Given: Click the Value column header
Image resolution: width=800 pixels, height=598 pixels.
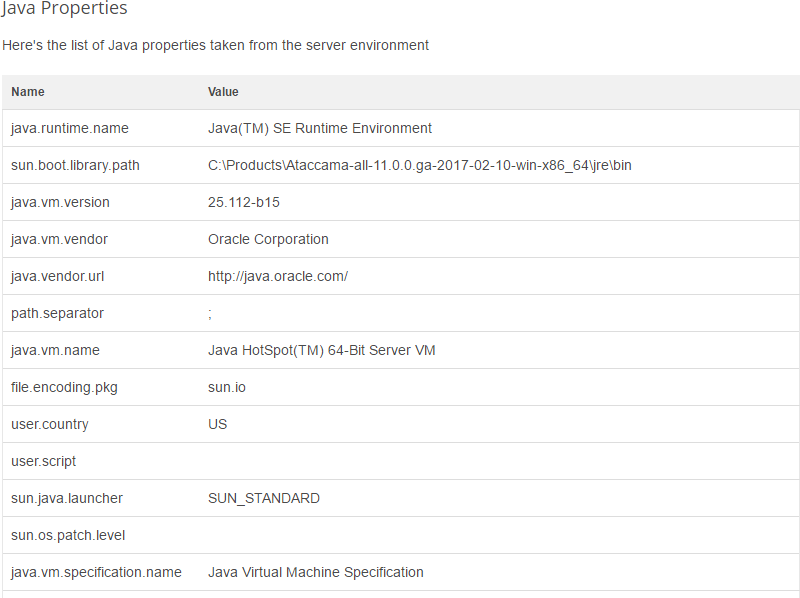Looking at the screenshot, I should 223,92.
